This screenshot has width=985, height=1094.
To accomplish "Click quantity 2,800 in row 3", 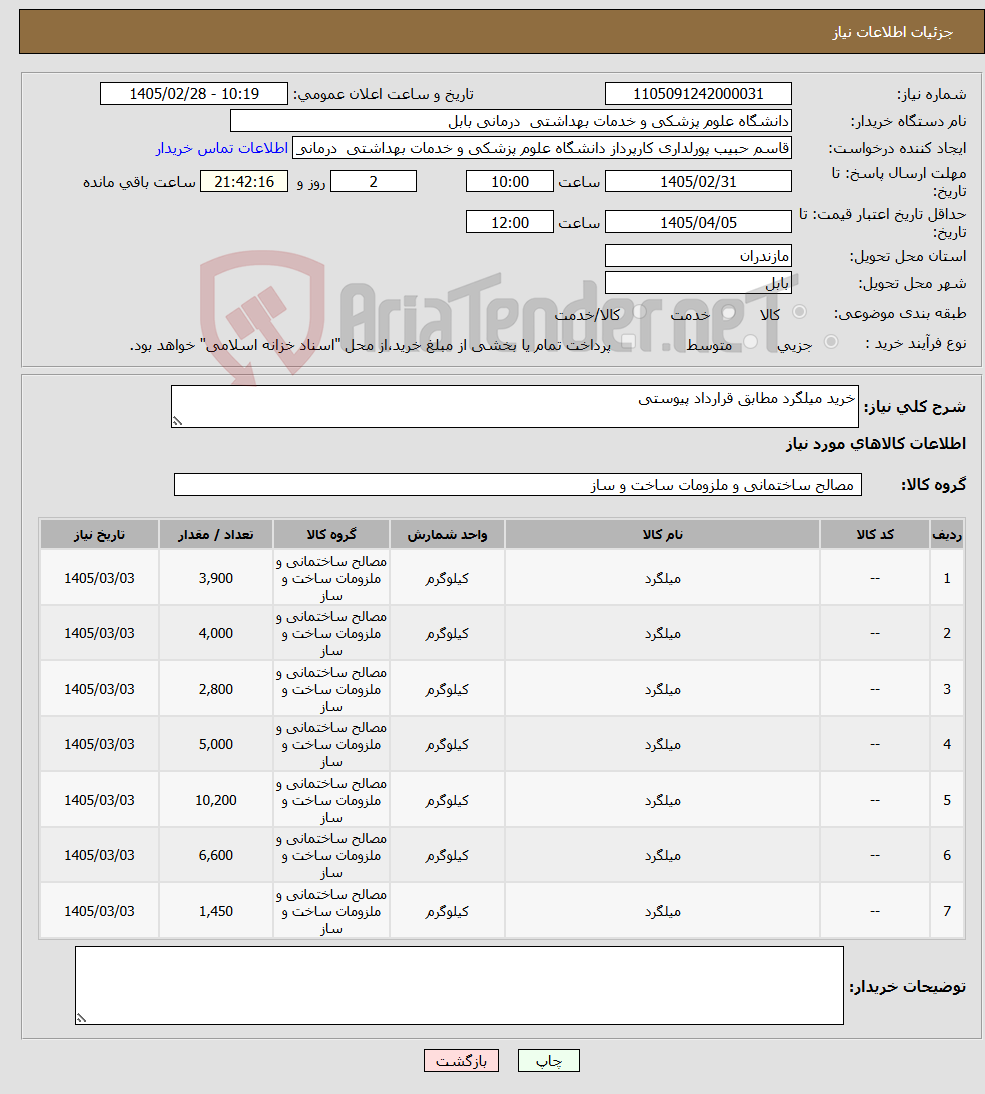I will (x=216, y=689).
